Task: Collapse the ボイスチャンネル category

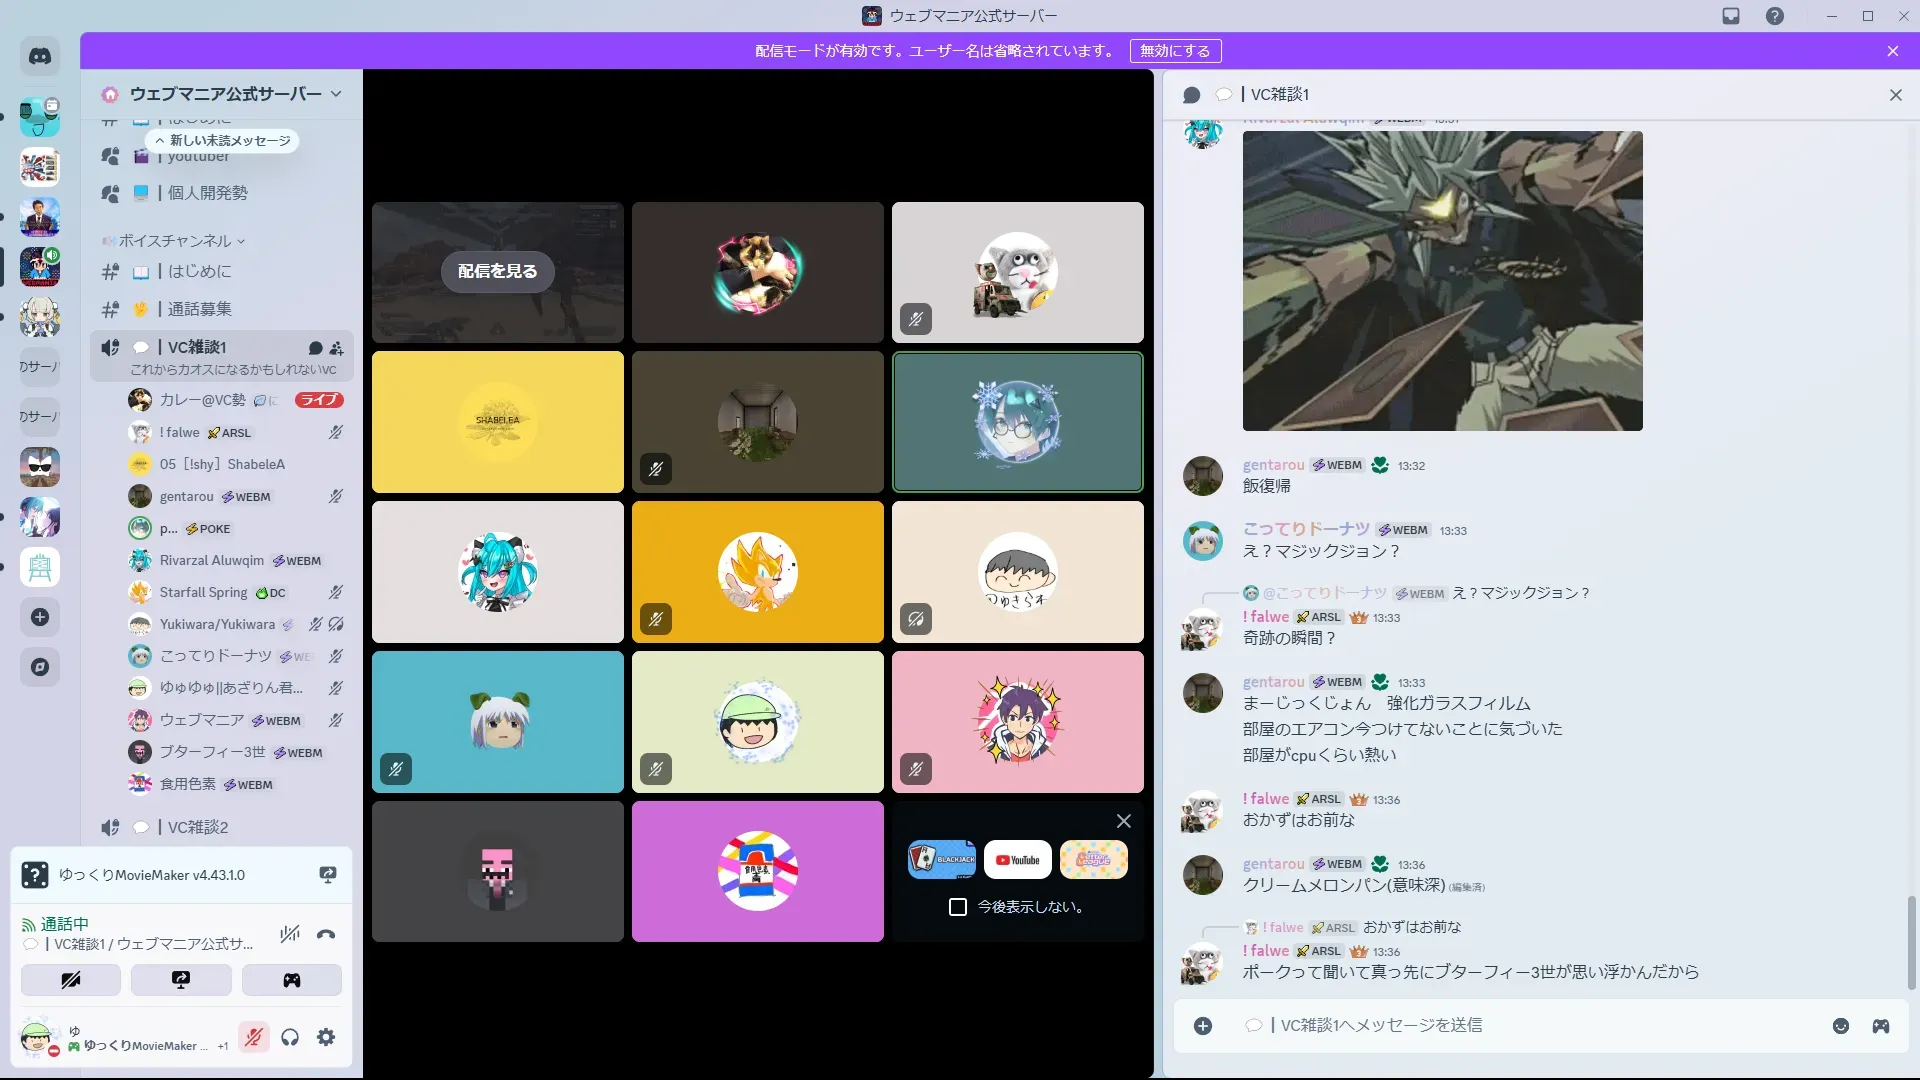Action: pos(175,241)
